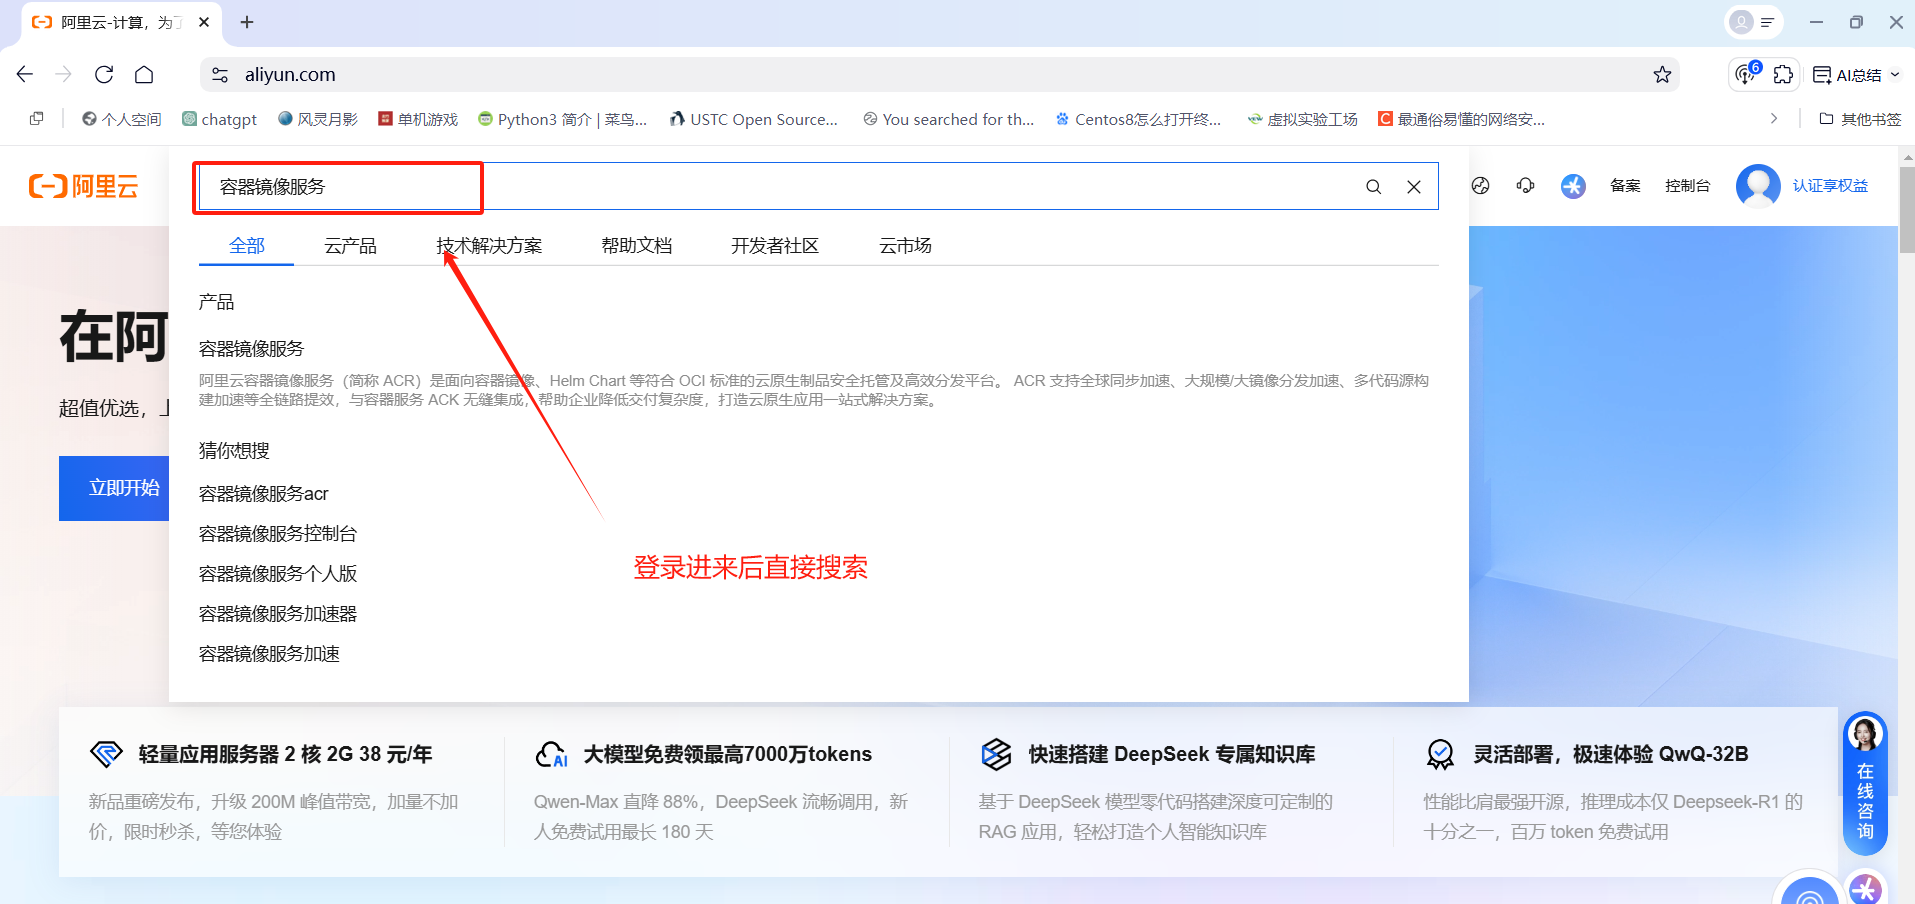Viewport: 1915px width, 904px height.
Task: Click the floating AI assistant icon at bottom right
Action: click(1866, 888)
